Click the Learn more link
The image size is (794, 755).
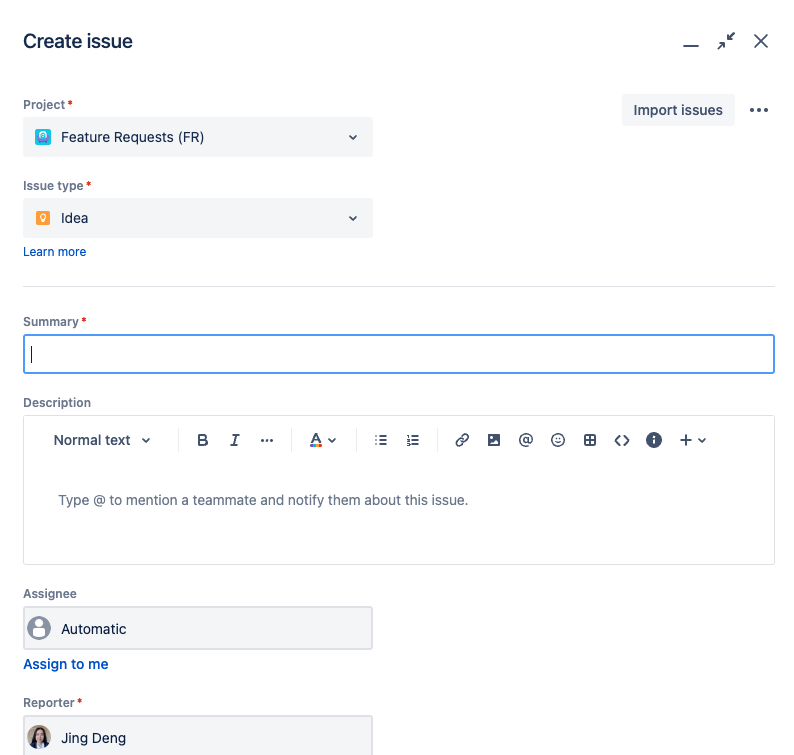pyautogui.click(x=55, y=252)
